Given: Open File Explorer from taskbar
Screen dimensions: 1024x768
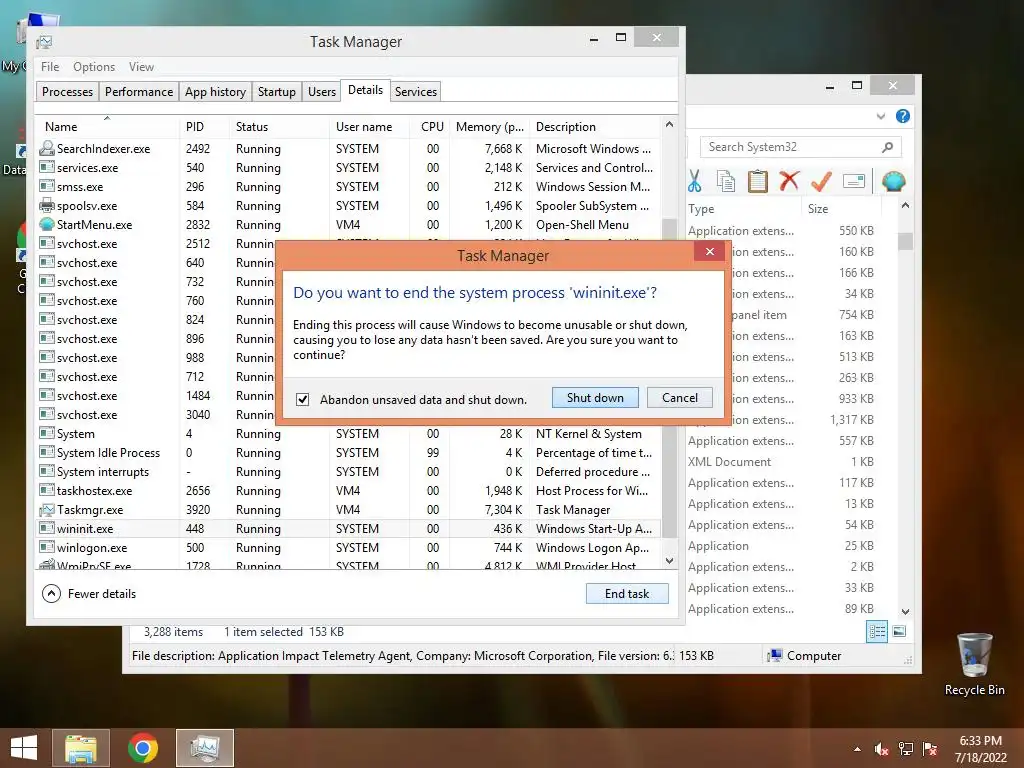Looking at the screenshot, I should (81, 748).
